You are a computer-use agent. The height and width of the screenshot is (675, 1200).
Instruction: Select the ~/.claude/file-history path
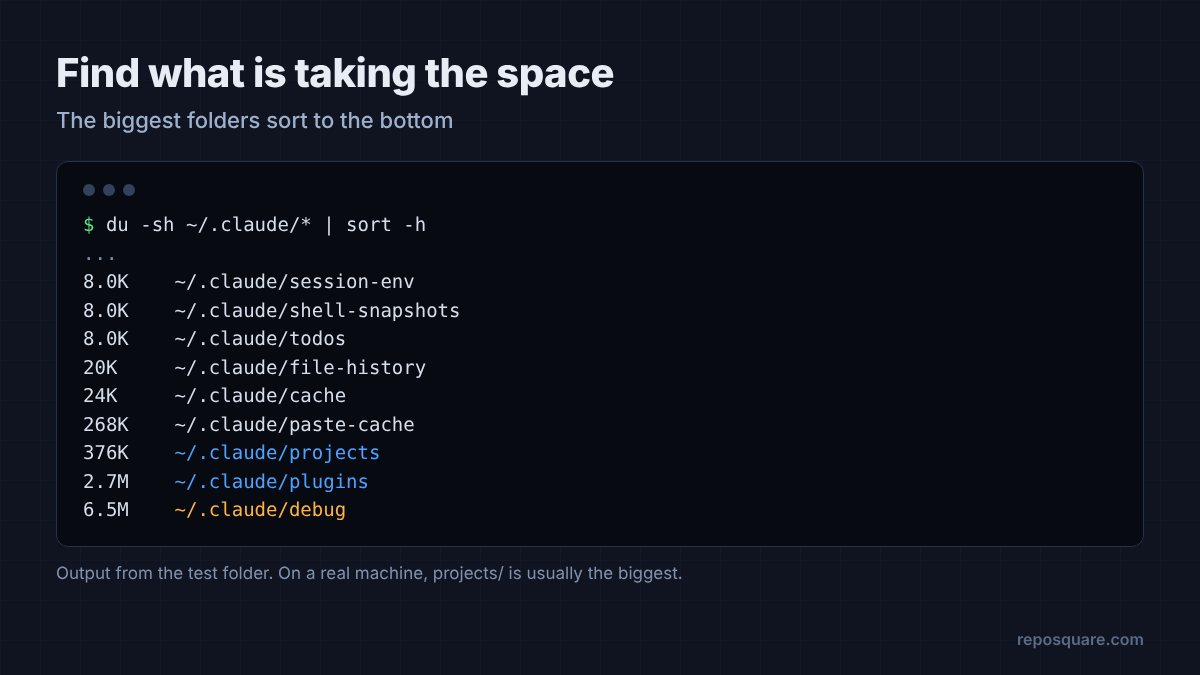300,367
